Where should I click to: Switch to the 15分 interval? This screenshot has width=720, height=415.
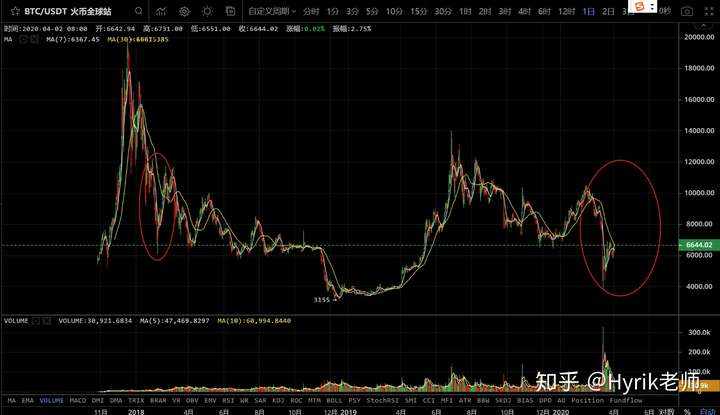pos(418,11)
